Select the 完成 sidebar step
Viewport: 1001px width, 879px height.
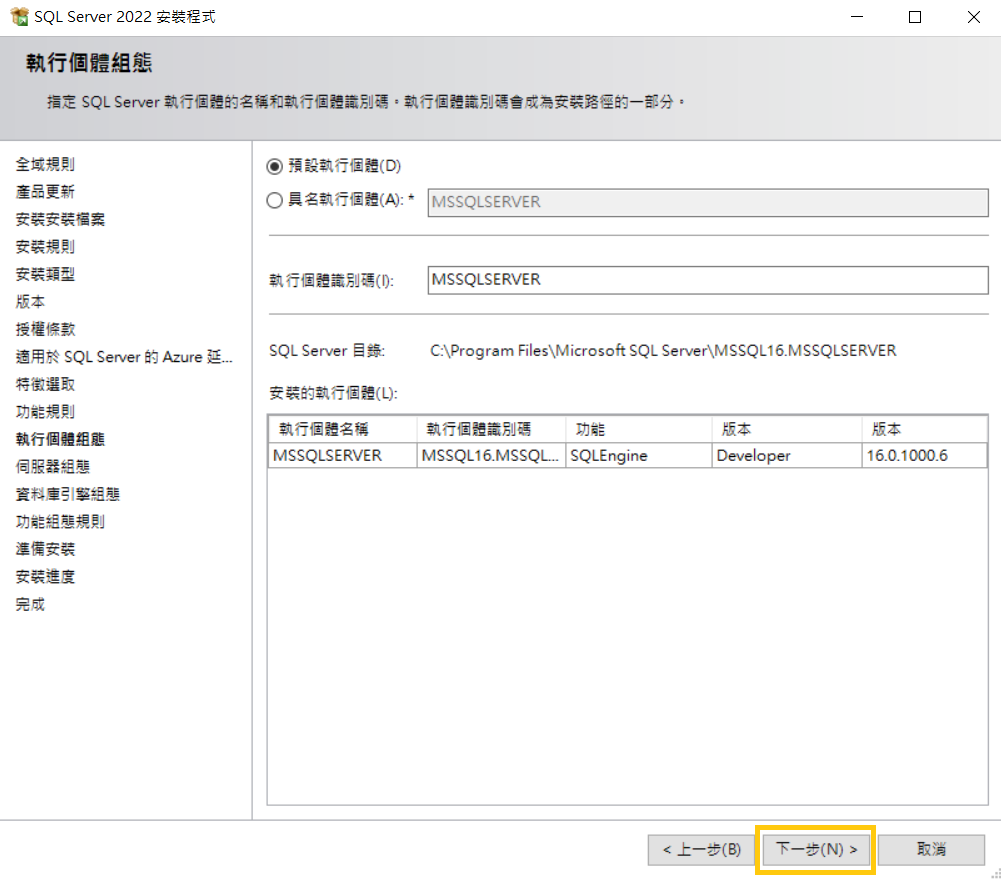tap(30, 604)
